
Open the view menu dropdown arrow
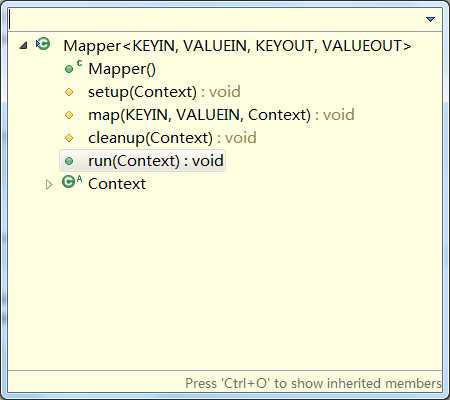point(430,20)
